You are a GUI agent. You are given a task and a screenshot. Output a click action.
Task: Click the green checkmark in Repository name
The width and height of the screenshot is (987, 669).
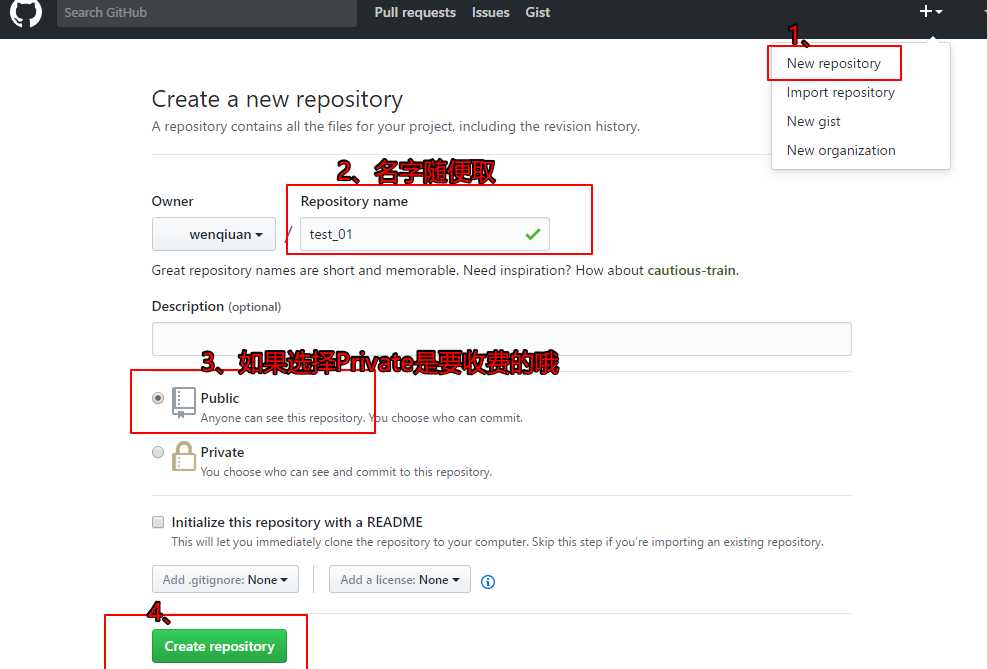click(x=533, y=234)
